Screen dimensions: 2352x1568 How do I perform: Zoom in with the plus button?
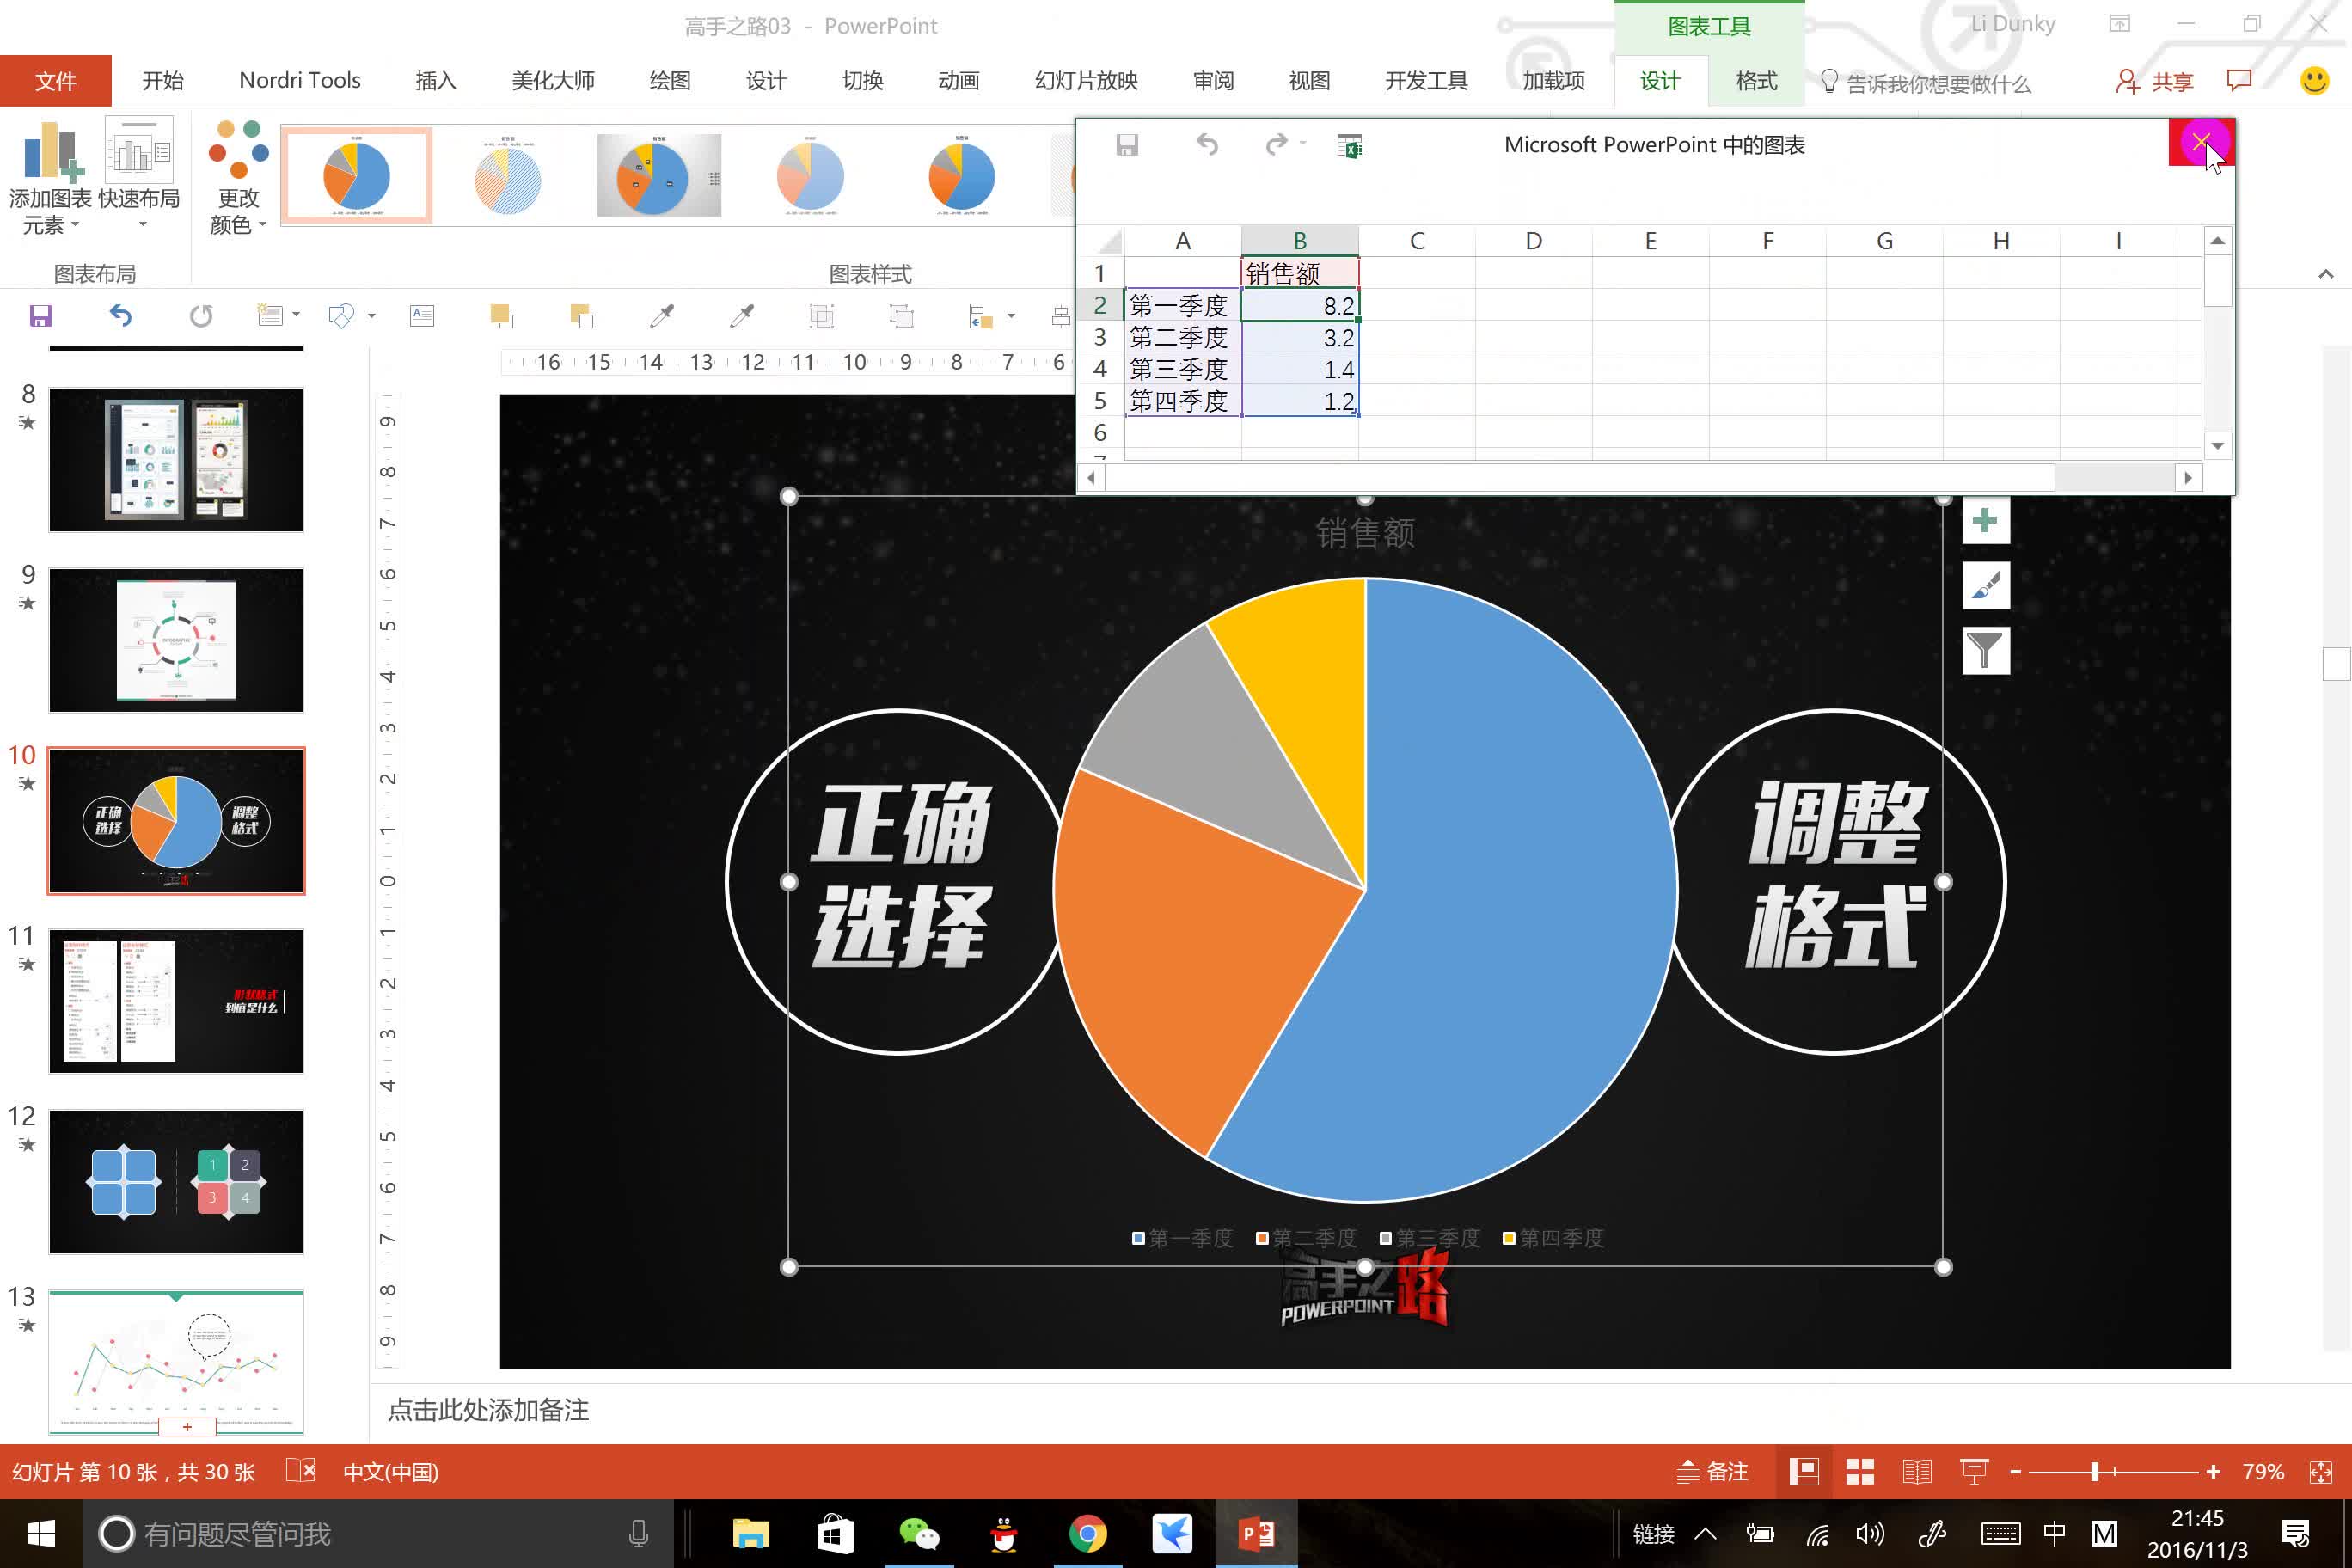pyautogui.click(x=2213, y=1472)
